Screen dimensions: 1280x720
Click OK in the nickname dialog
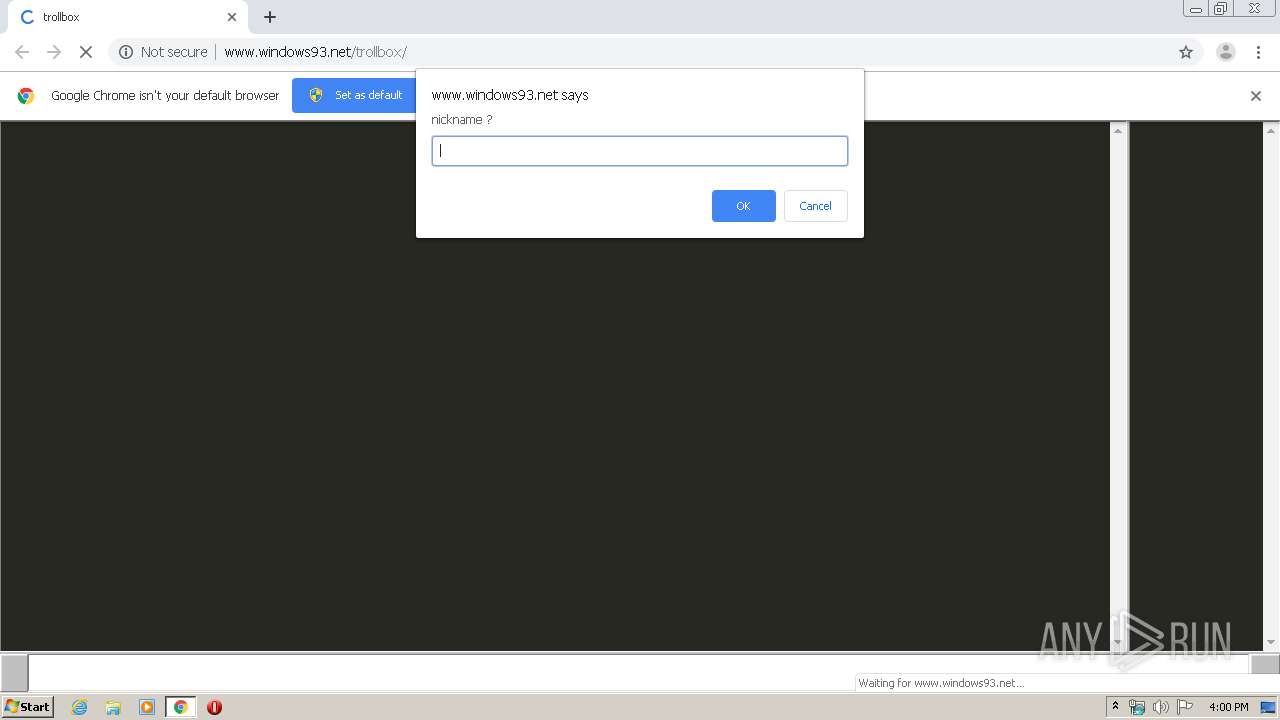coord(743,206)
